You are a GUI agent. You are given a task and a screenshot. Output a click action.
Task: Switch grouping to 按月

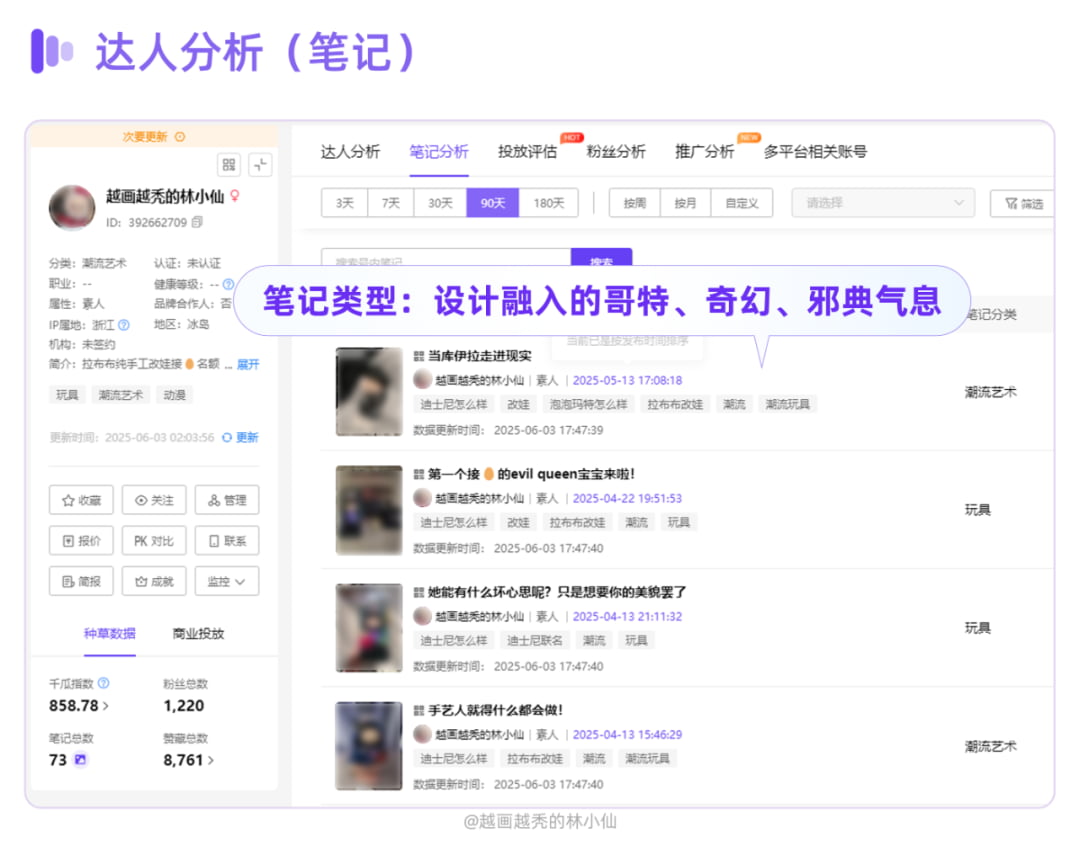[x=685, y=203]
